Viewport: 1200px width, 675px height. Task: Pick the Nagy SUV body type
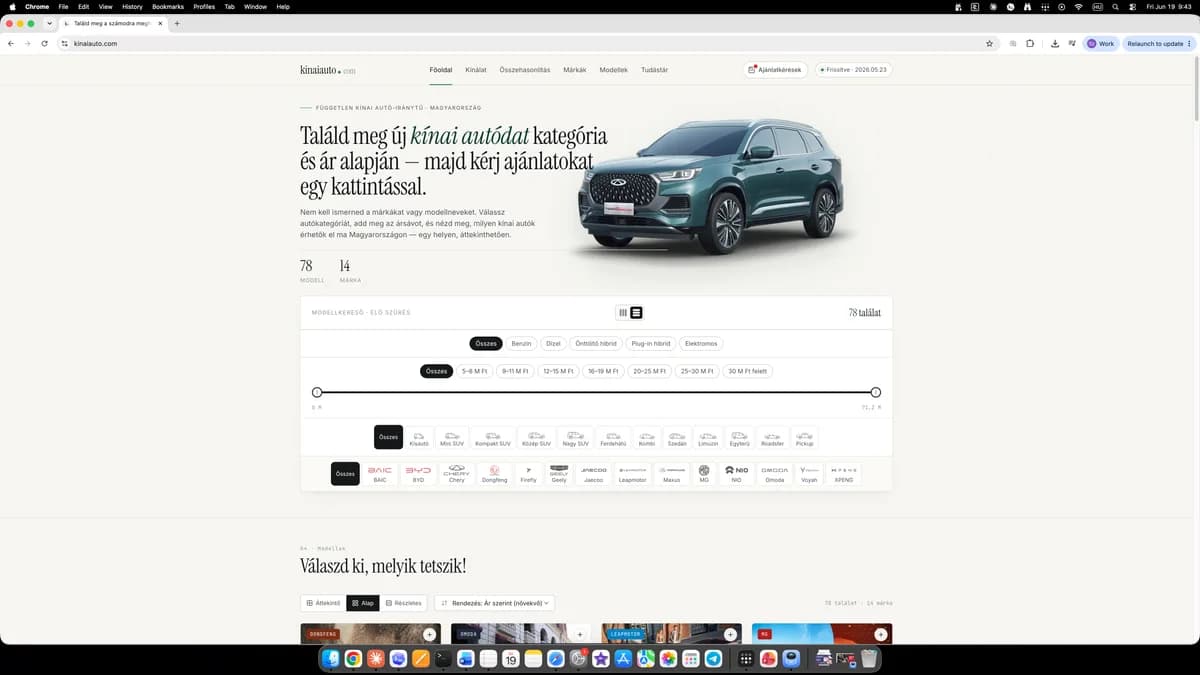pyautogui.click(x=575, y=437)
